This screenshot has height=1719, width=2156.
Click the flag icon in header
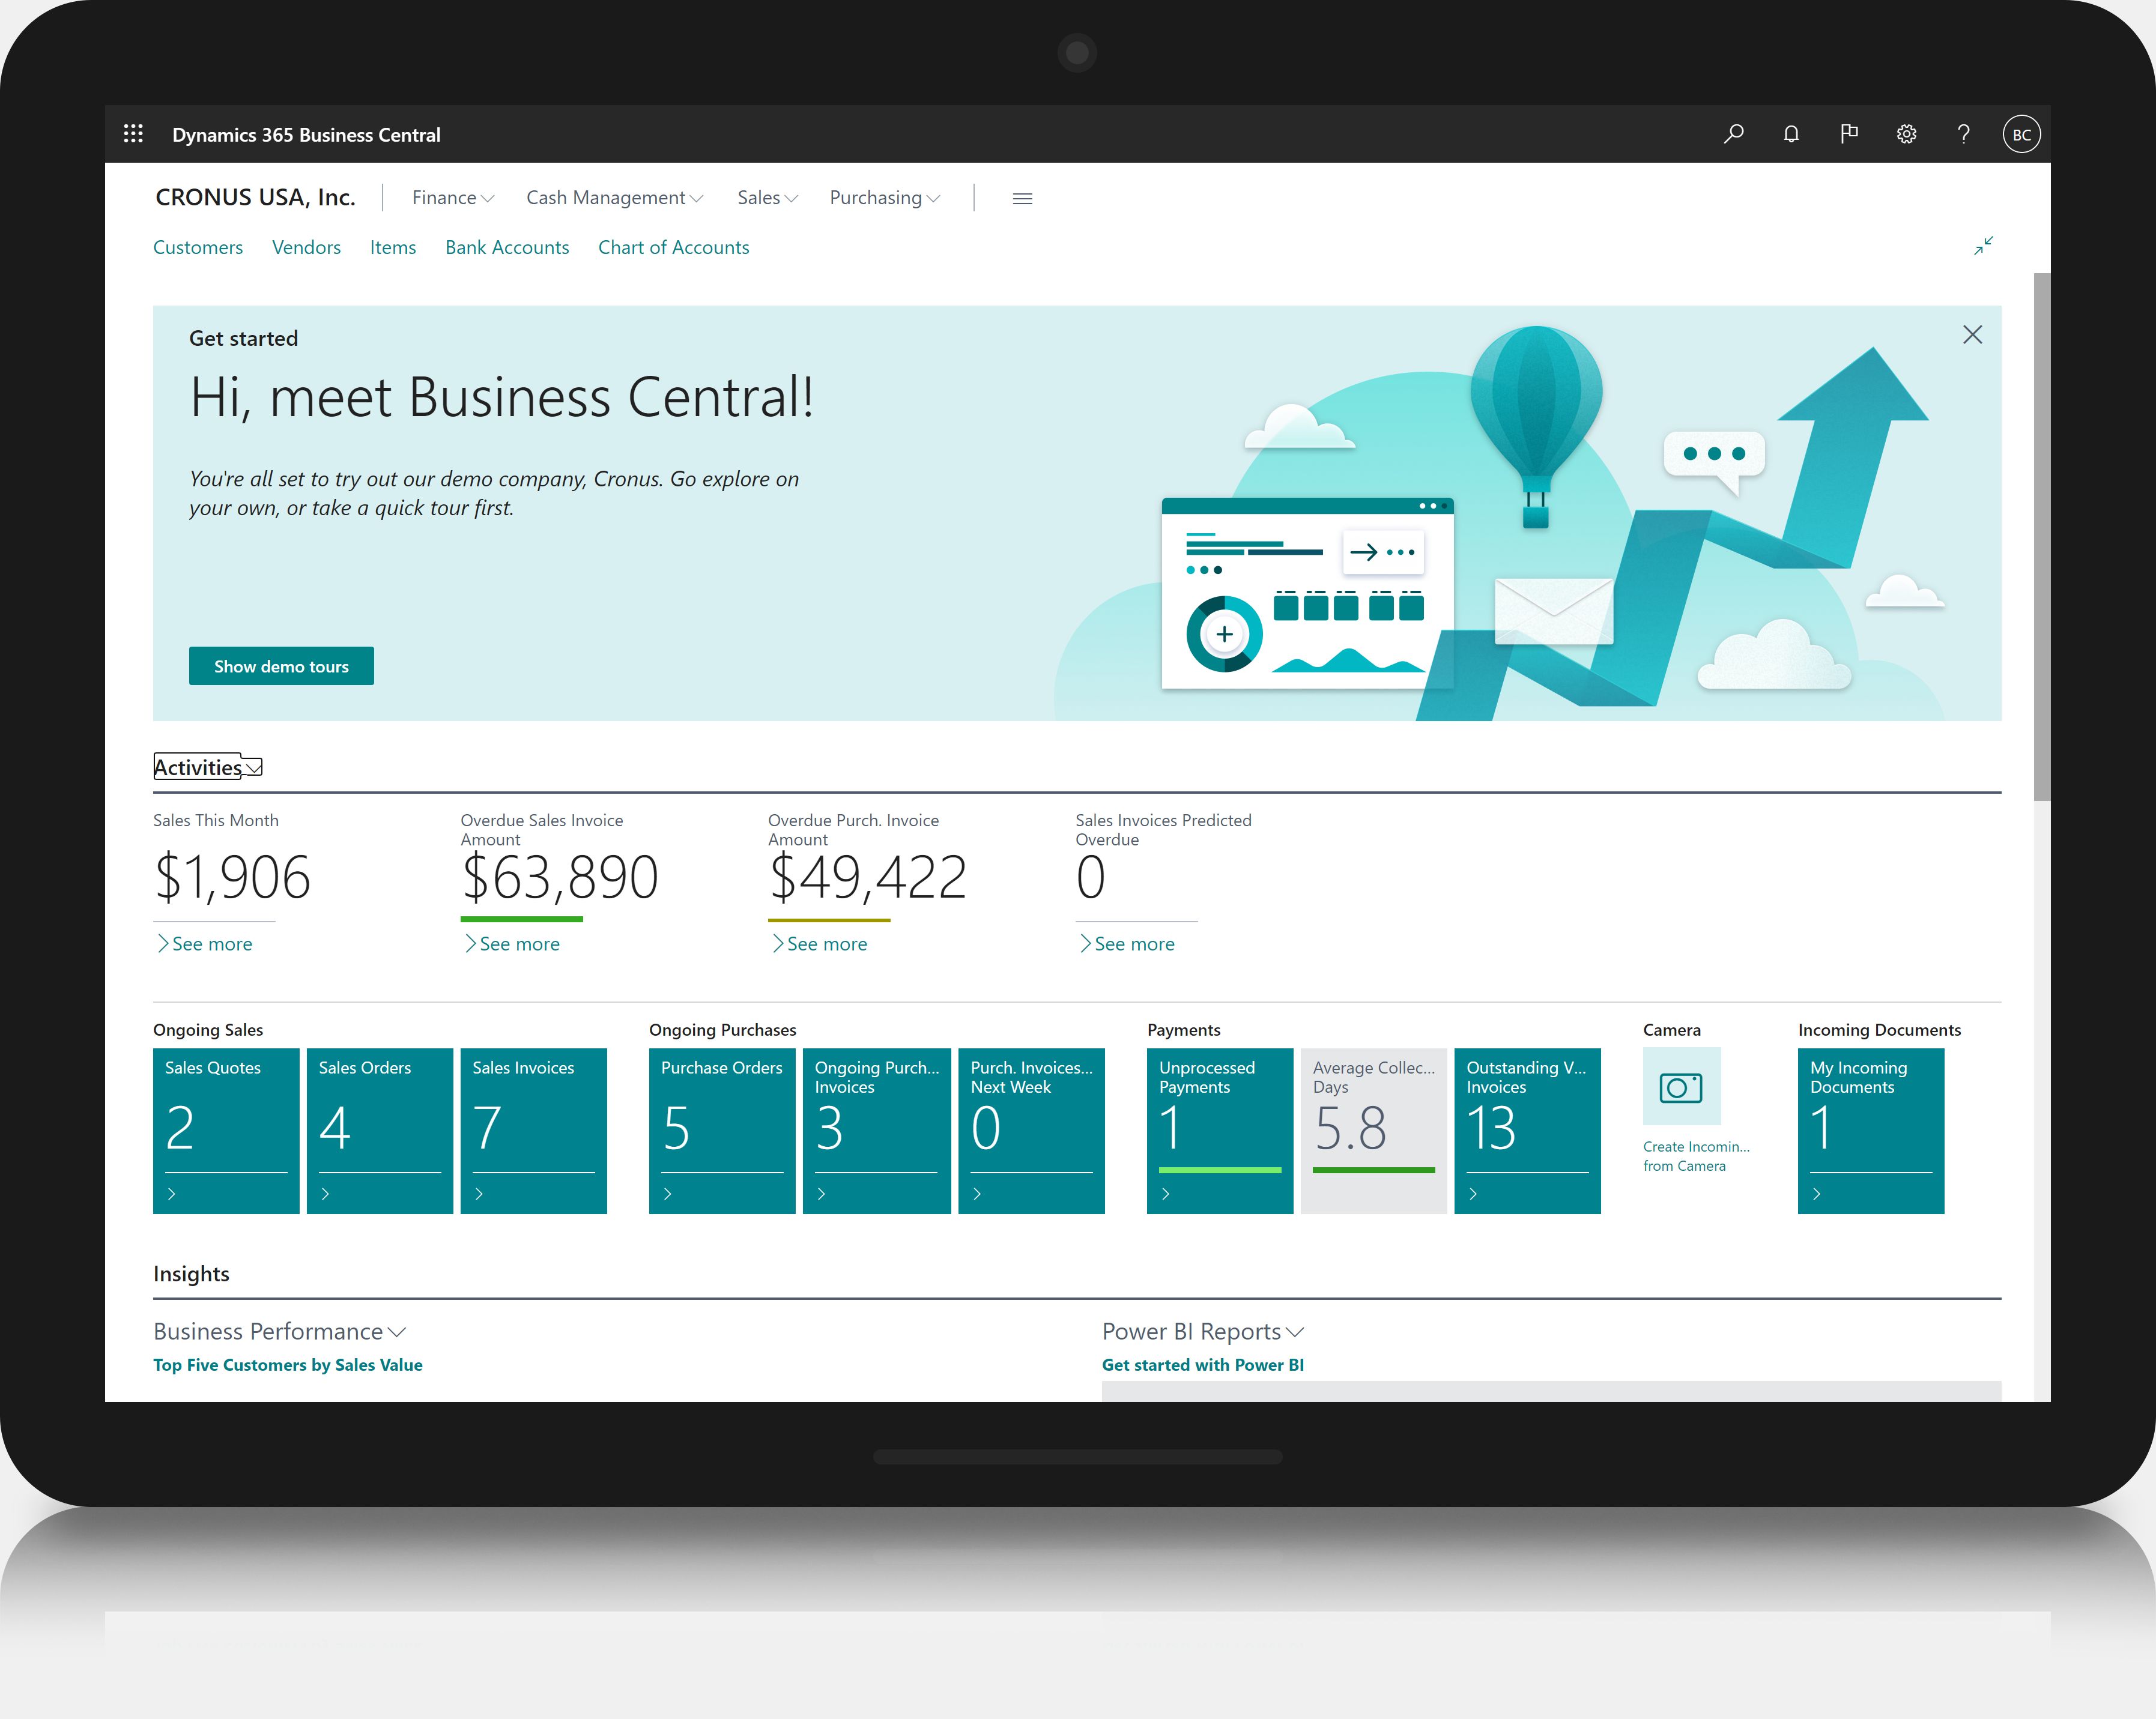coord(1848,134)
